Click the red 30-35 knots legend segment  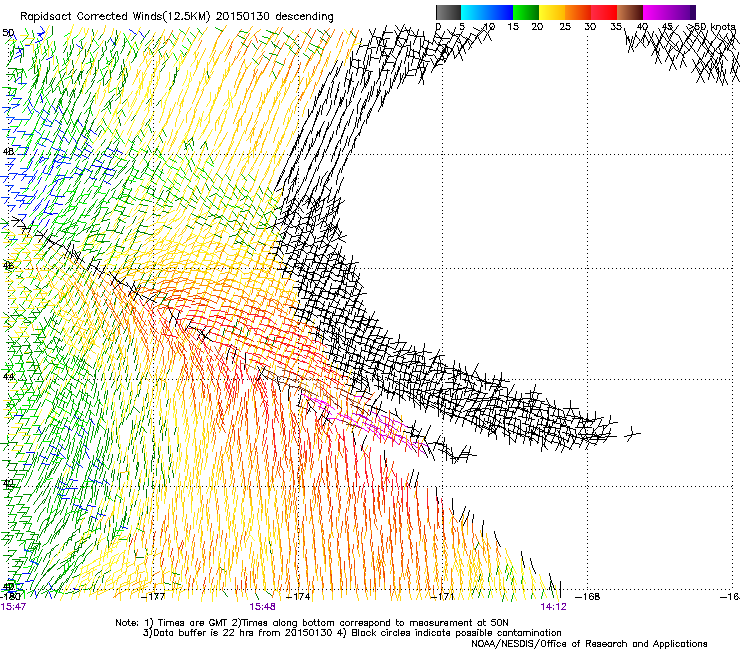(604, 12)
